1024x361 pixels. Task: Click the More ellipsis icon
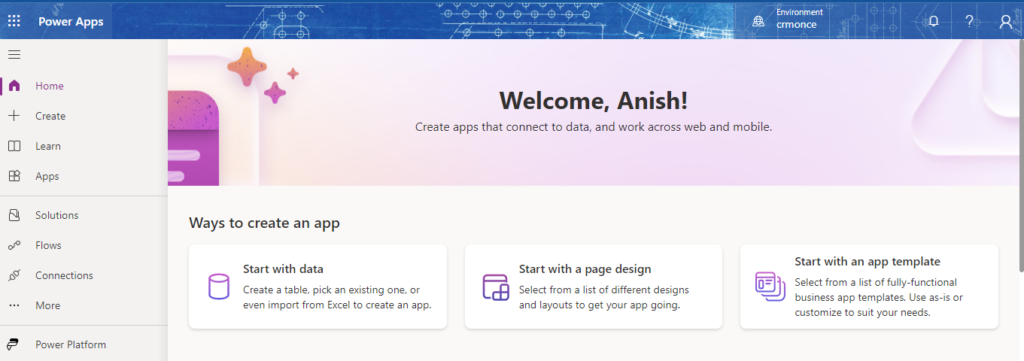click(x=14, y=306)
